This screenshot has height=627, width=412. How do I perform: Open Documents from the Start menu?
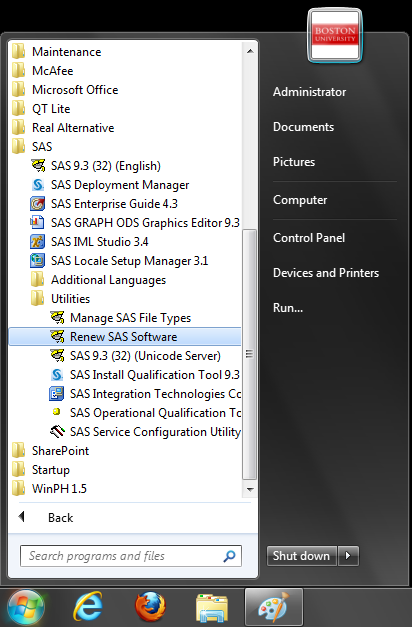[303, 127]
